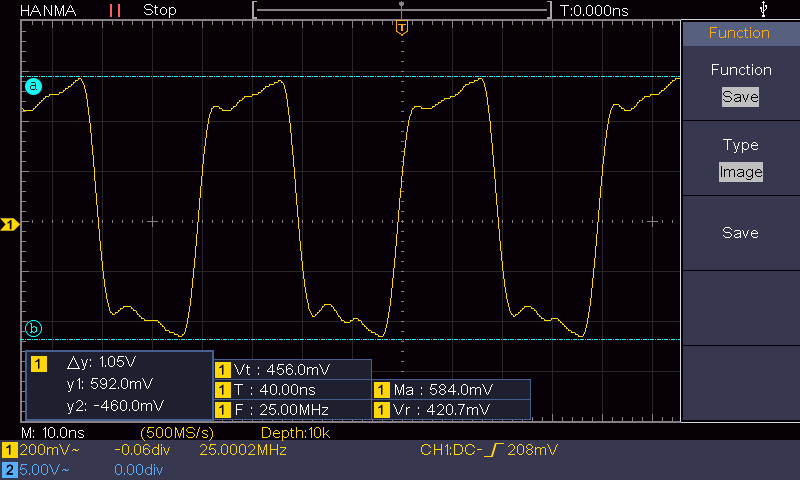800x480 pixels.
Task: Toggle channel 2 5.00V scale indicator
Action: (x=39, y=468)
